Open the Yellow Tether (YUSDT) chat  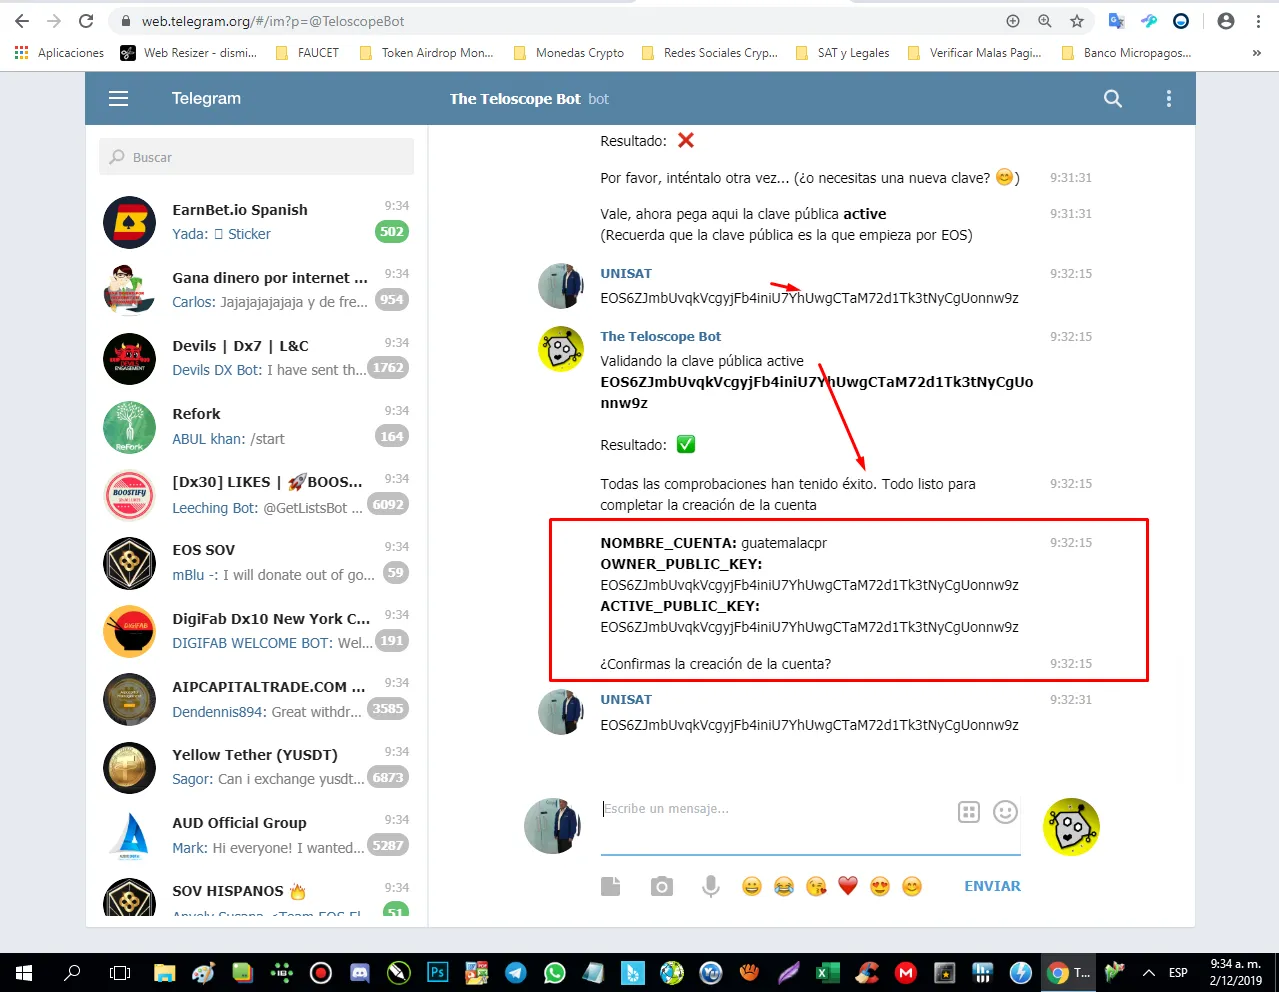point(257,767)
